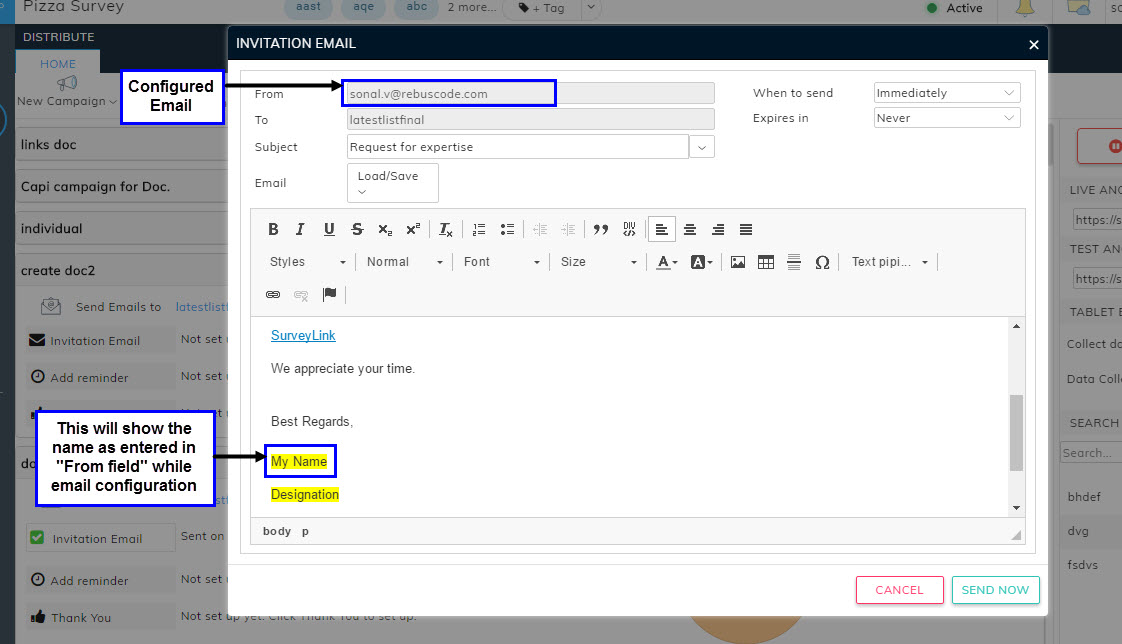Toggle italic formatting in editor toolbar
The width and height of the screenshot is (1122, 644).
click(x=300, y=229)
